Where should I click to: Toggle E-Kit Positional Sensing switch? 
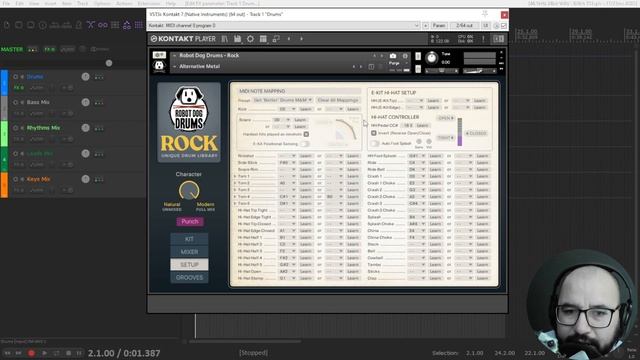click(x=304, y=144)
